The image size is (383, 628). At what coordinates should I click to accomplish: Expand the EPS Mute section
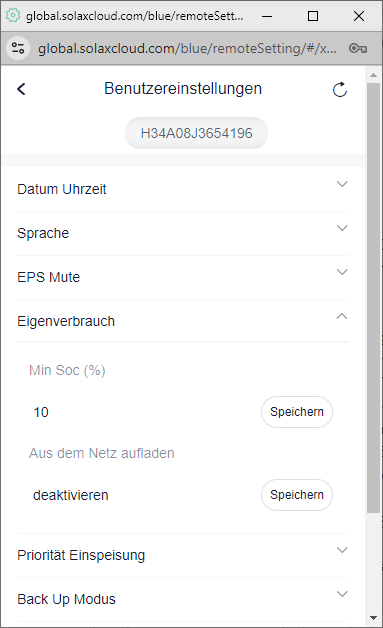tap(183, 277)
